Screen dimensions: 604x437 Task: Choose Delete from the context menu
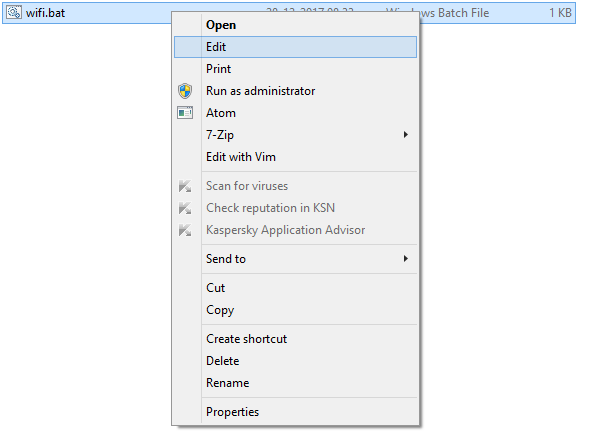pyautogui.click(x=295, y=361)
